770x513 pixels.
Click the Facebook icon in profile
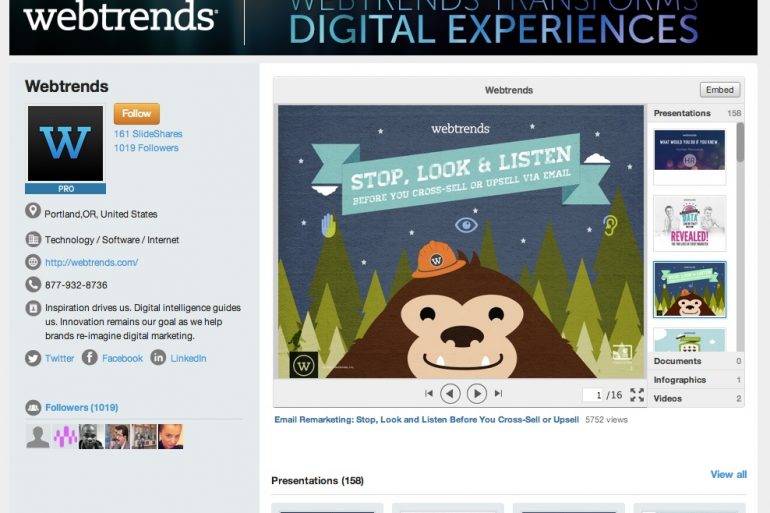(90, 358)
